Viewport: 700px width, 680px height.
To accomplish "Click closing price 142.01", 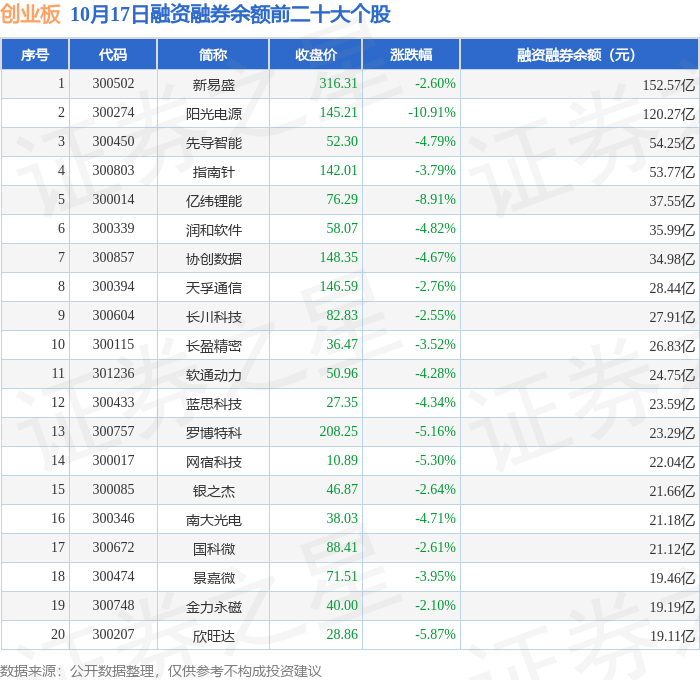I will click(x=338, y=170).
